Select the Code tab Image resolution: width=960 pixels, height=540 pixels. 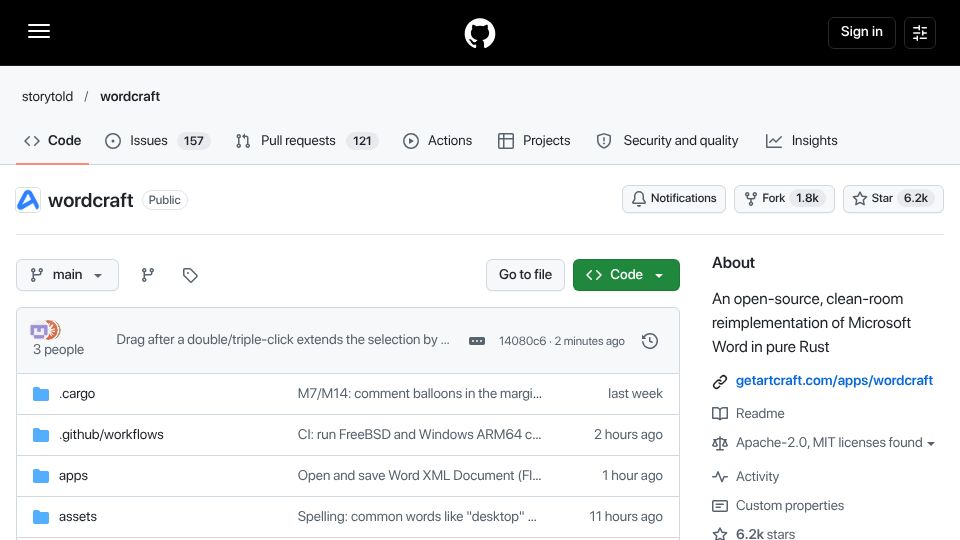tap(53, 141)
